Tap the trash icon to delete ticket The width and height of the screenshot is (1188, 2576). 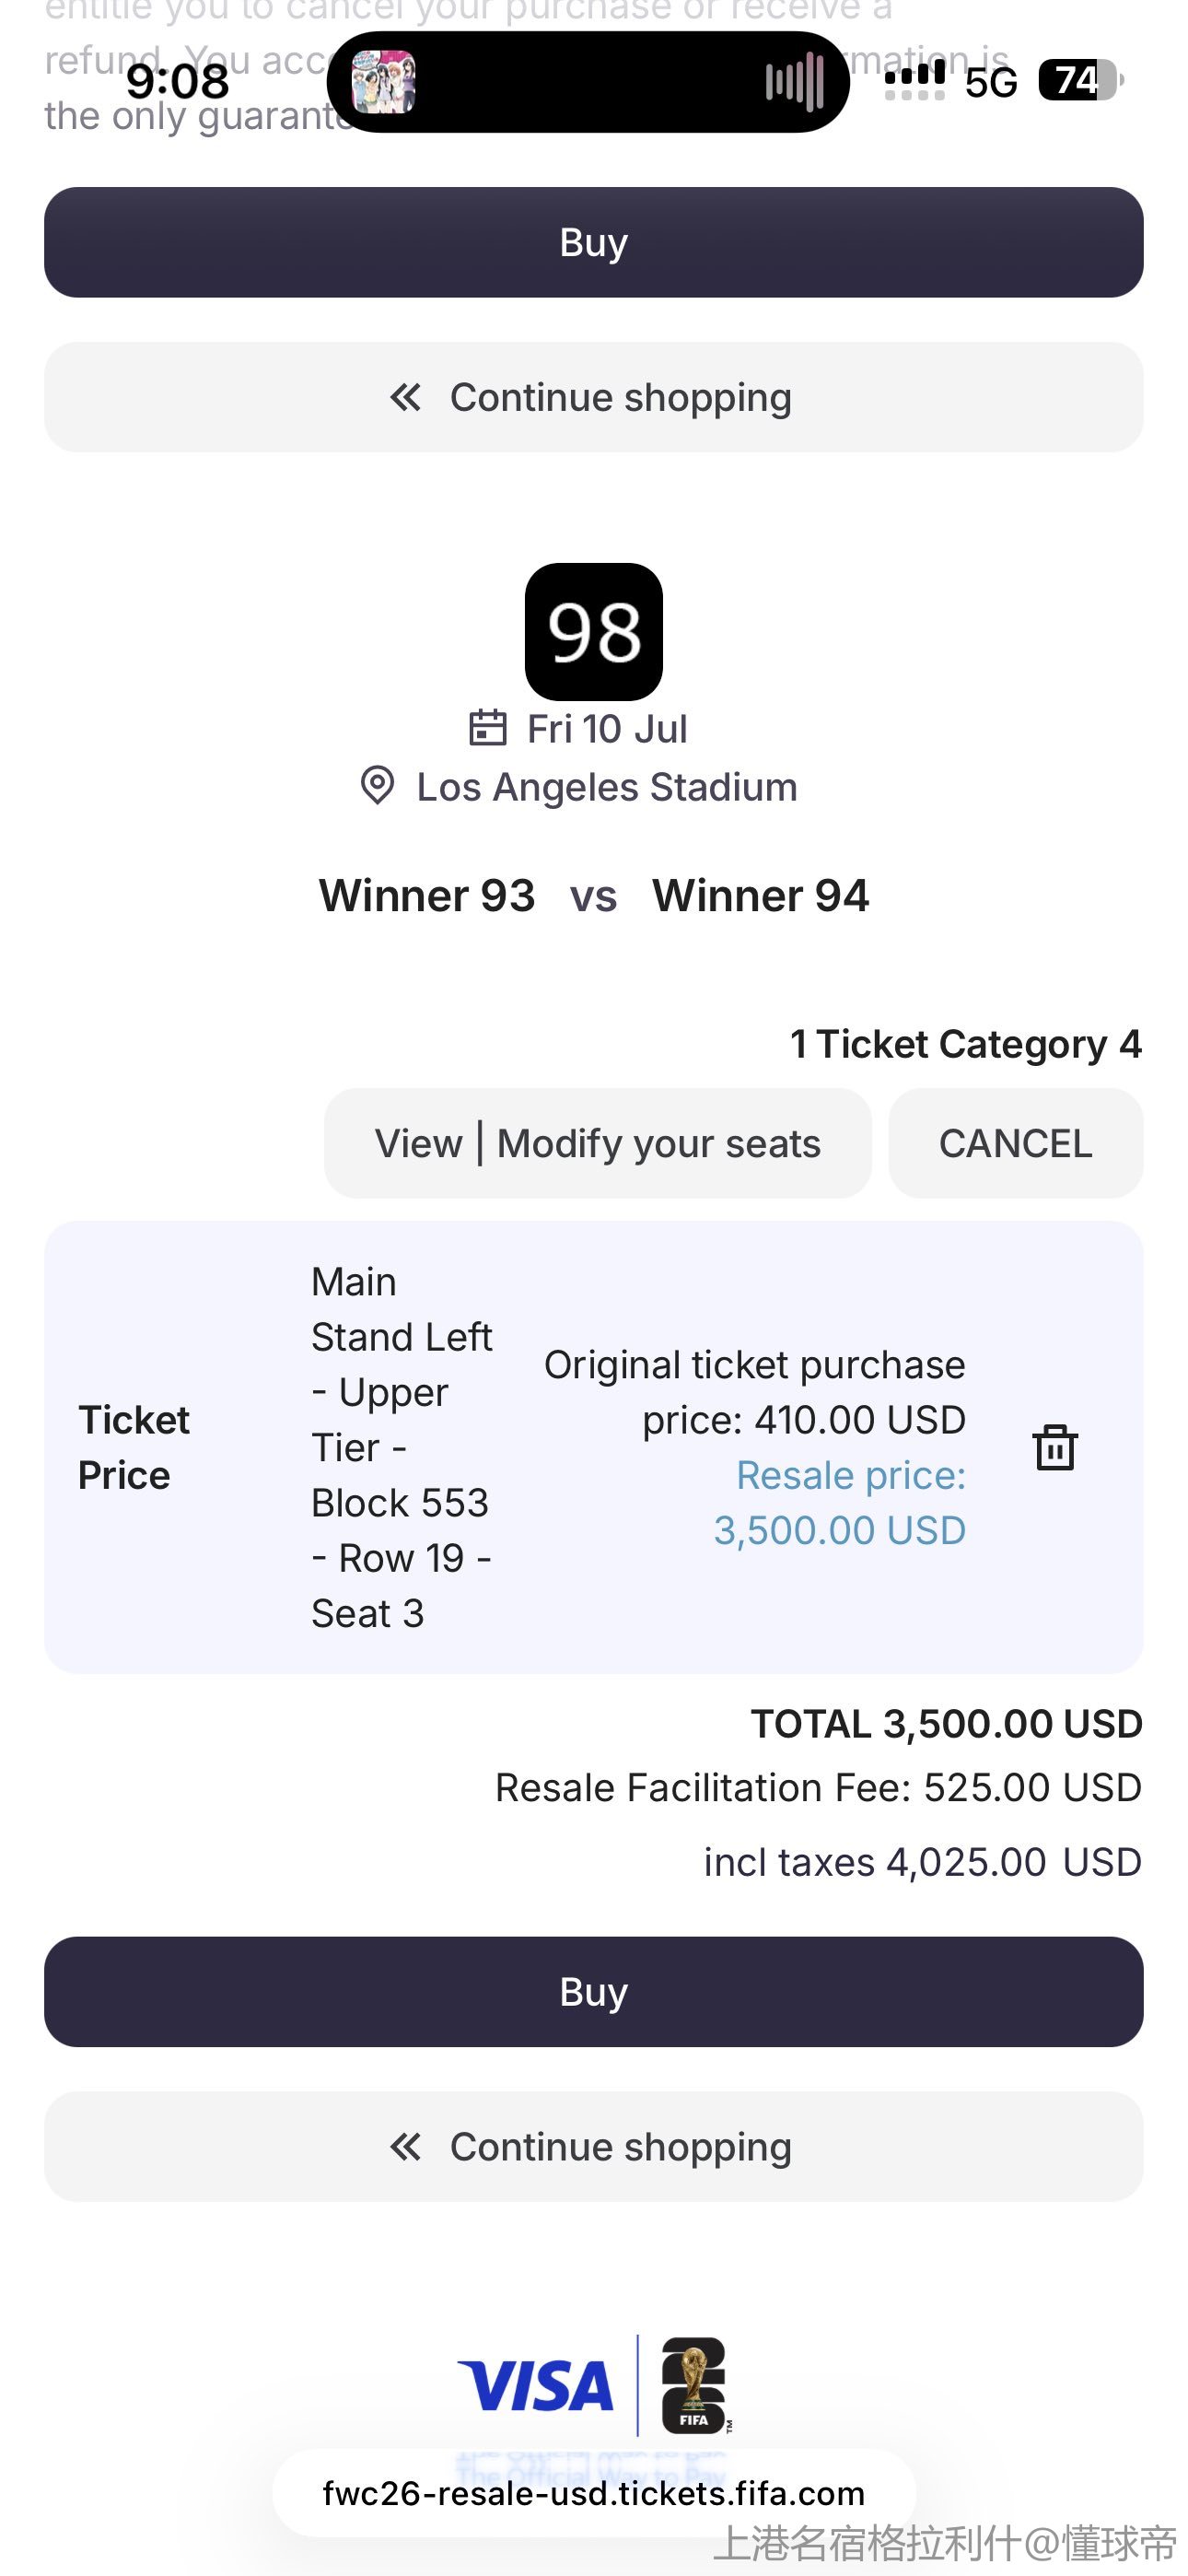point(1054,1447)
